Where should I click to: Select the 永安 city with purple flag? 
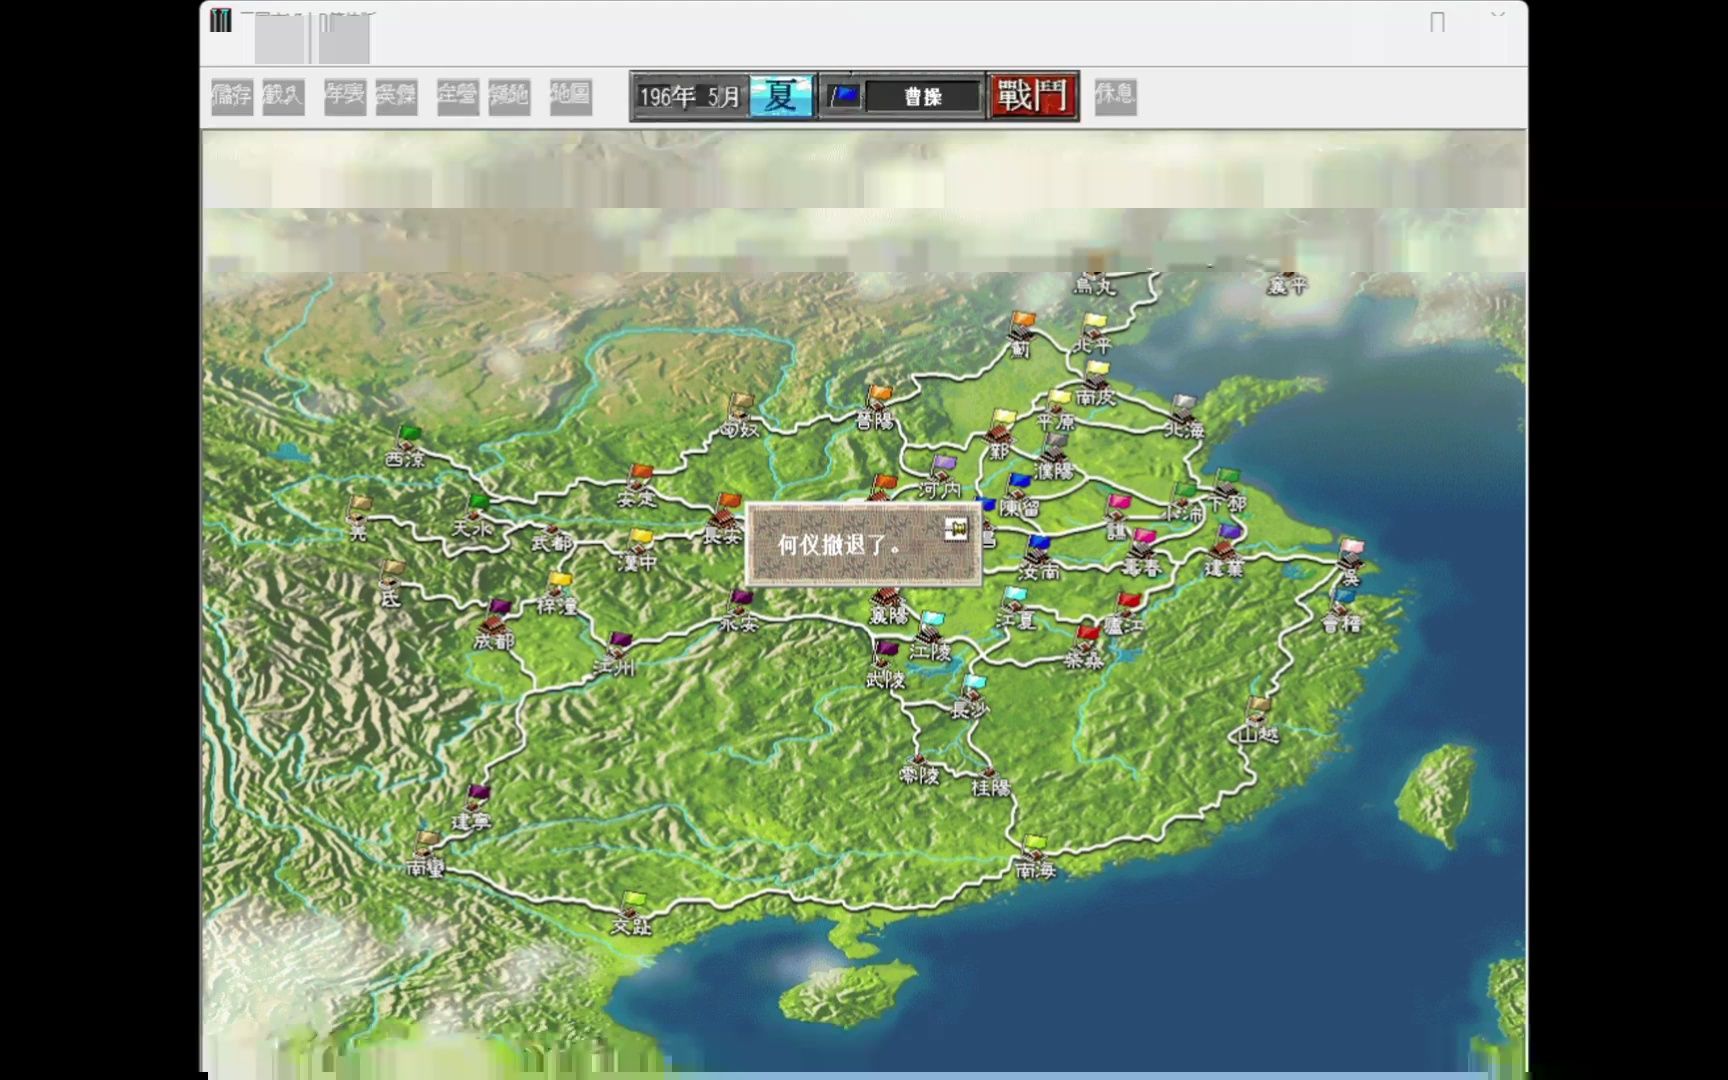pos(739,611)
